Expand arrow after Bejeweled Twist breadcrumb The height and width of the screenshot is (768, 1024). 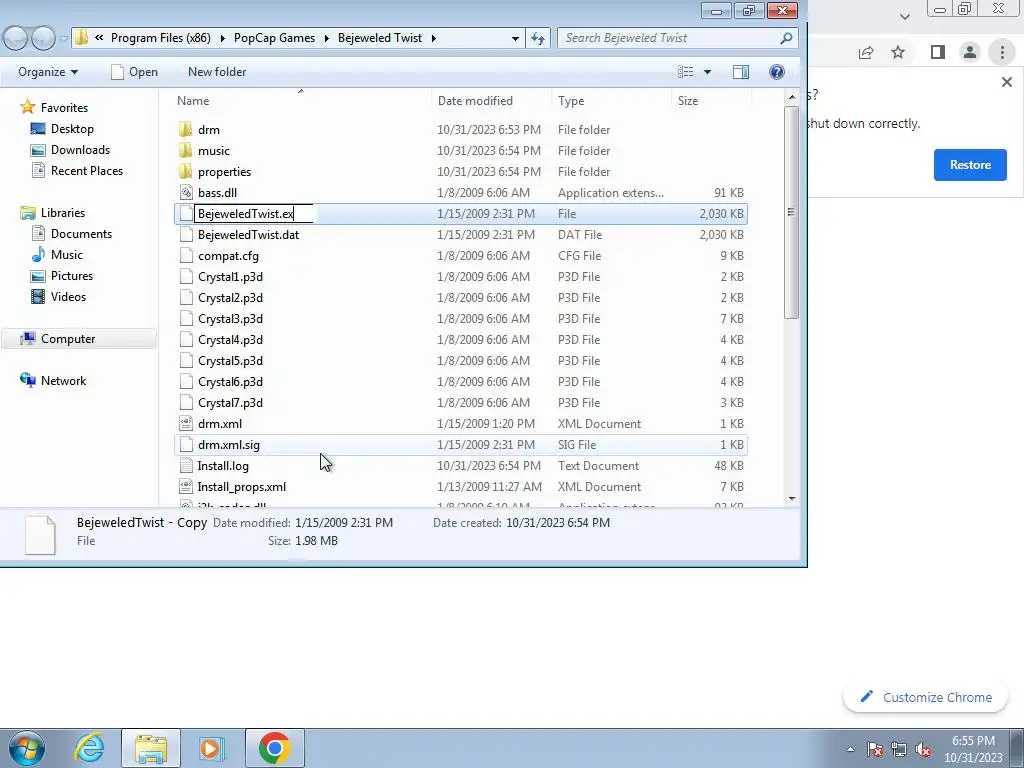click(433, 38)
